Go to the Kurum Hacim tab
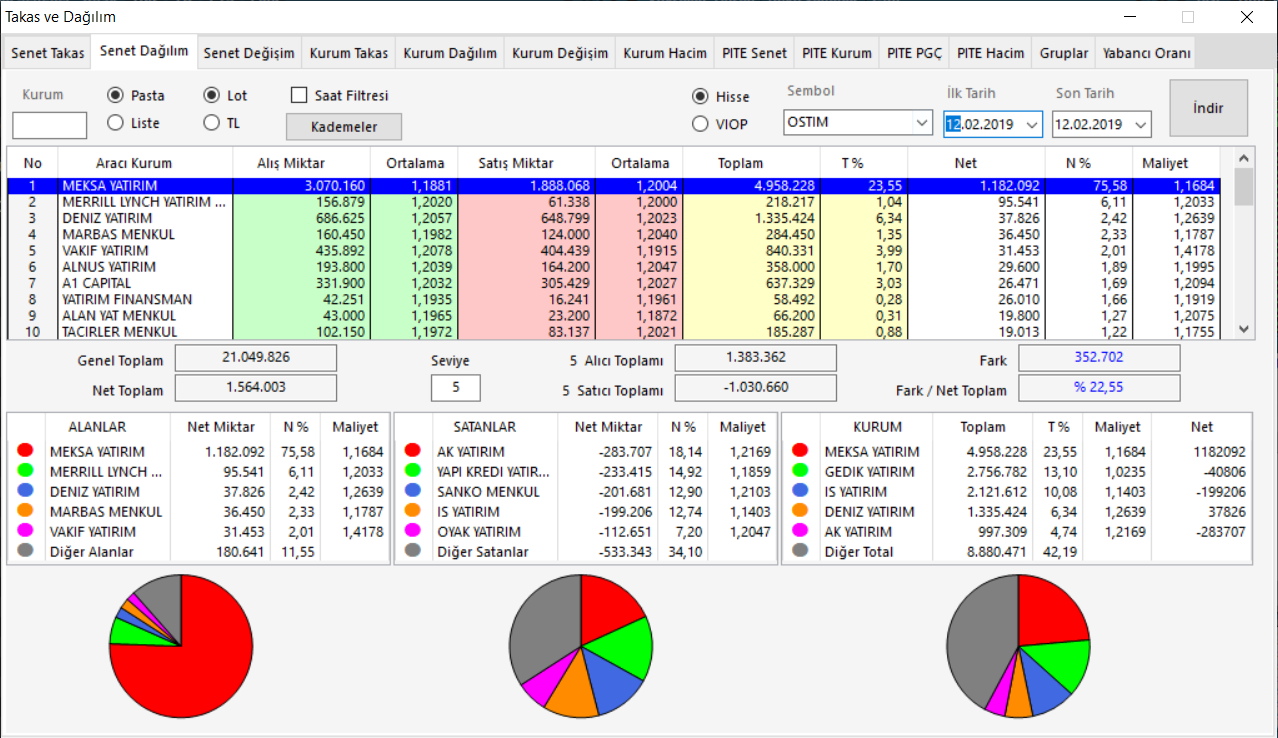 (x=665, y=53)
